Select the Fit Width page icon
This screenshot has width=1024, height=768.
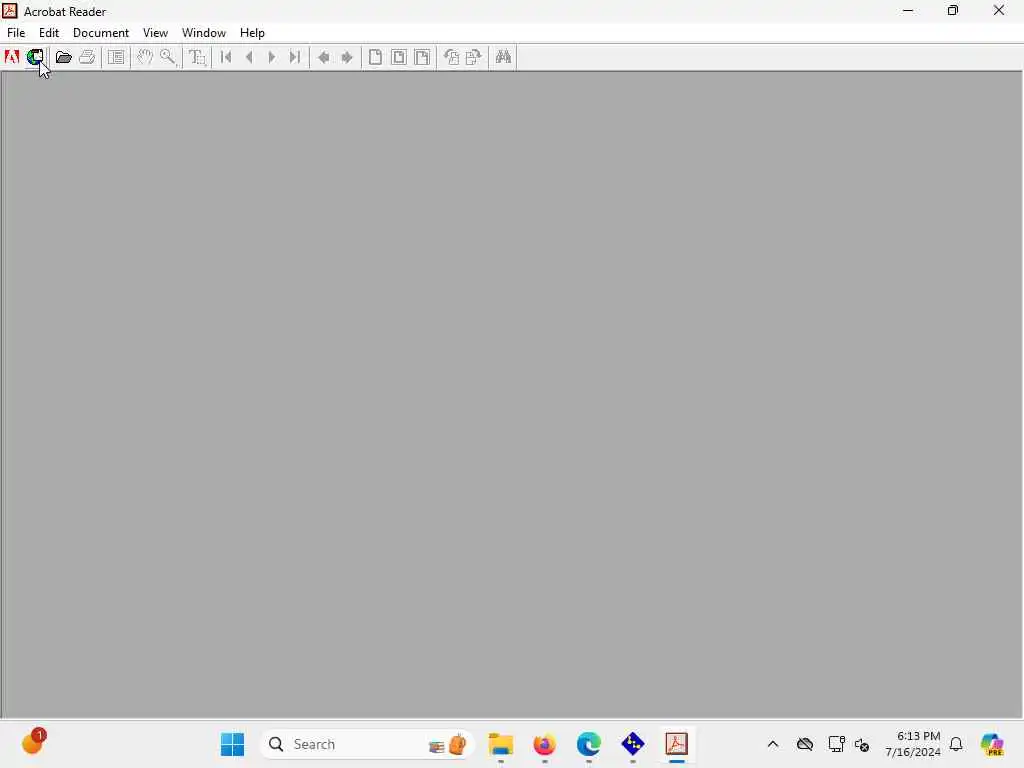click(x=422, y=57)
